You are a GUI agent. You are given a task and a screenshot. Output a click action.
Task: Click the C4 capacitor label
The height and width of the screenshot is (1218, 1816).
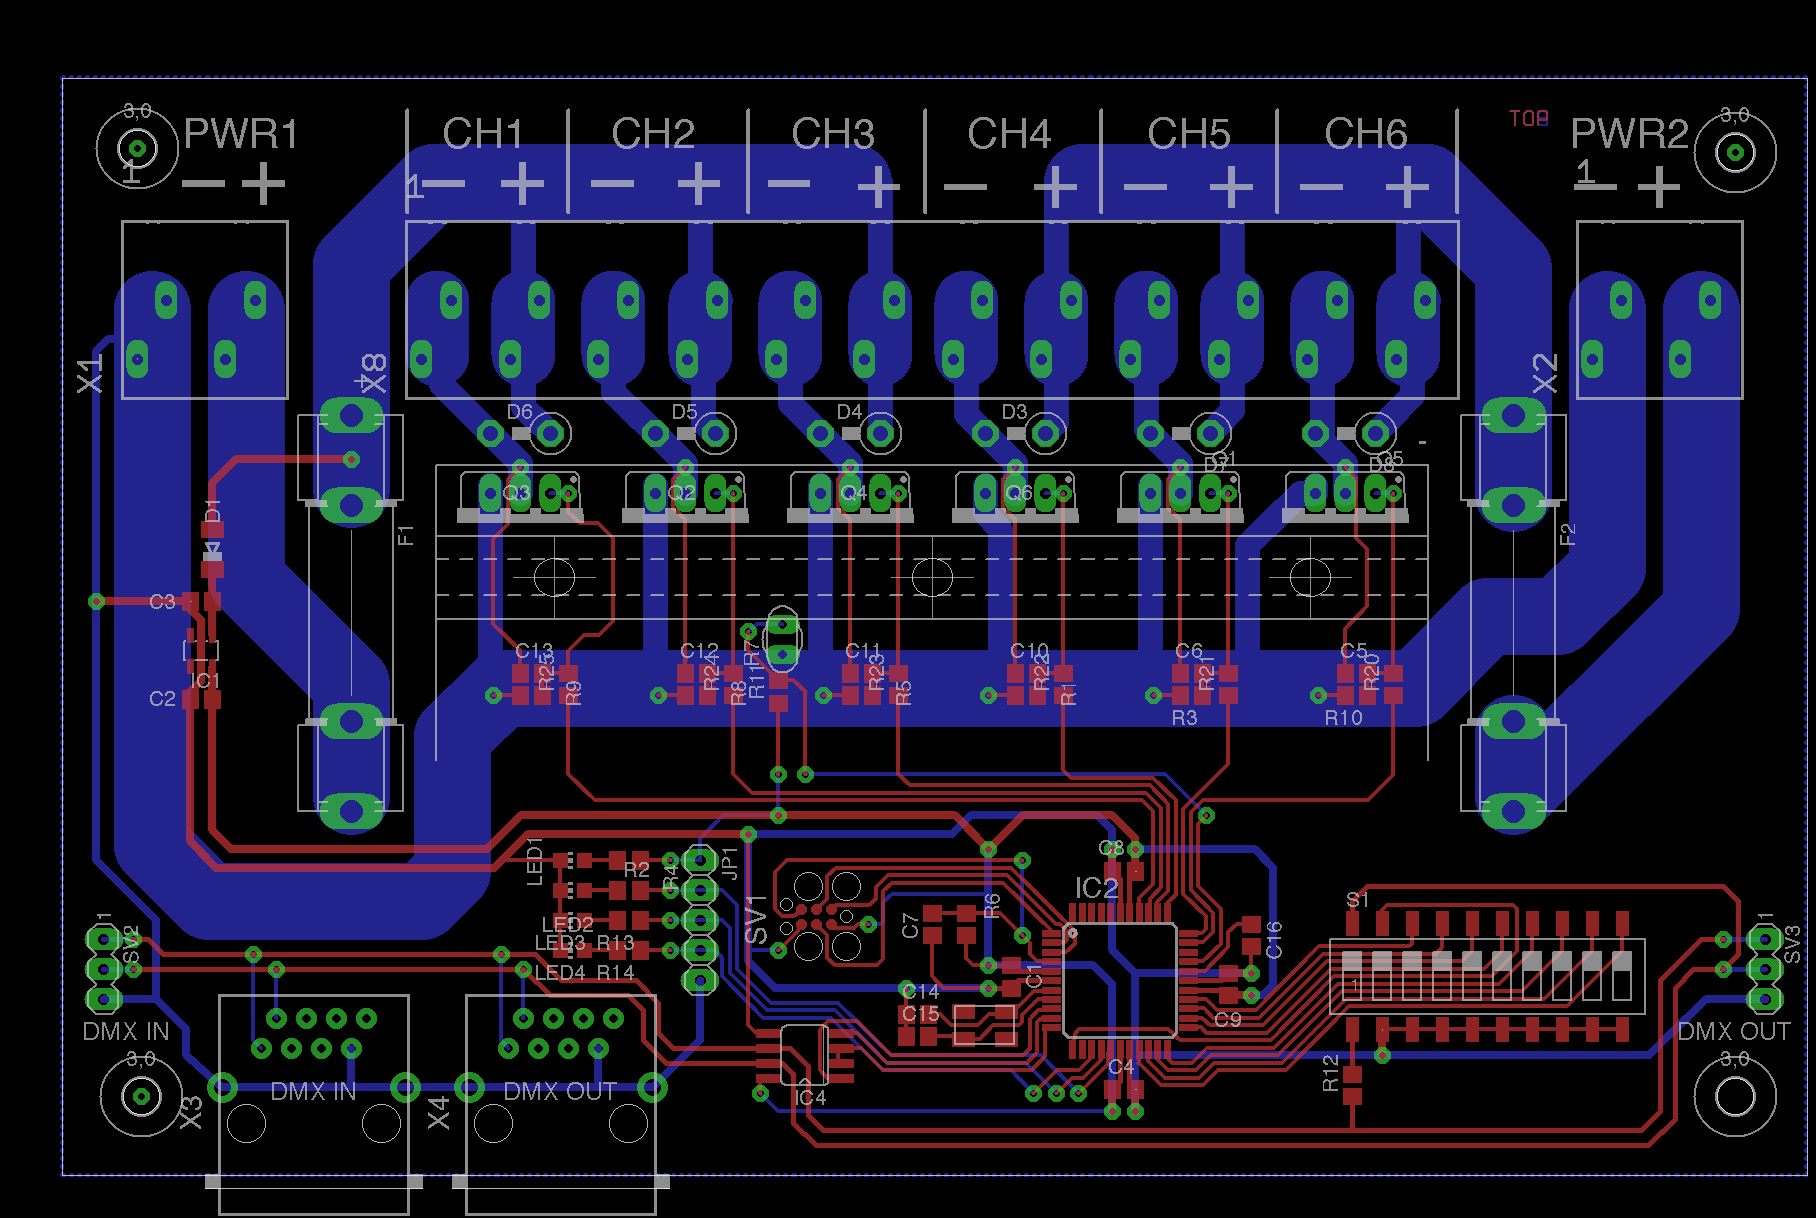pyautogui.click(x=1121, y=1067)
